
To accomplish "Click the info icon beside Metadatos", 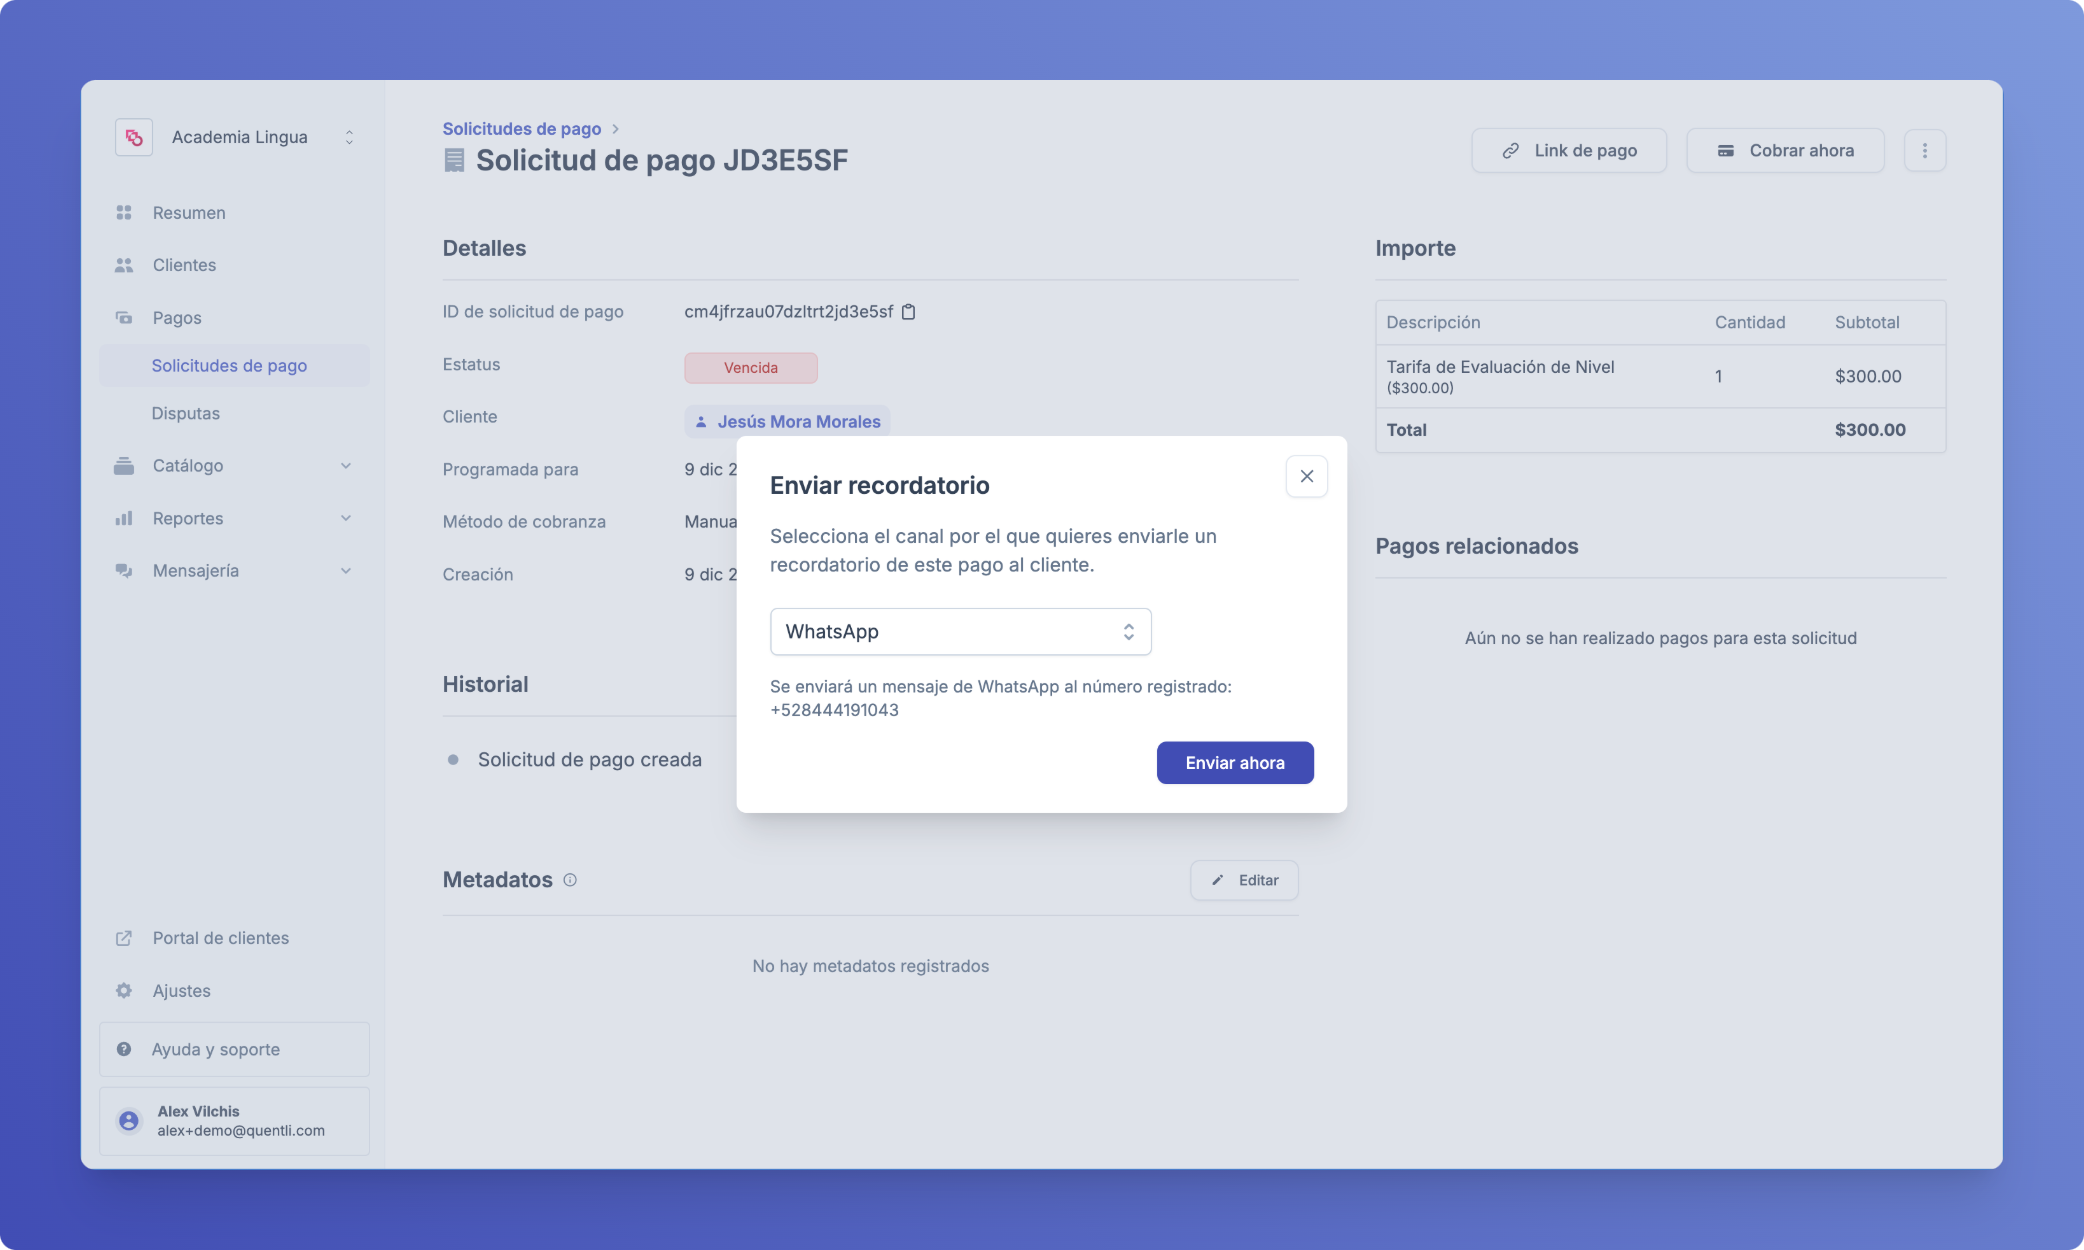I will [x=570, y=880].
